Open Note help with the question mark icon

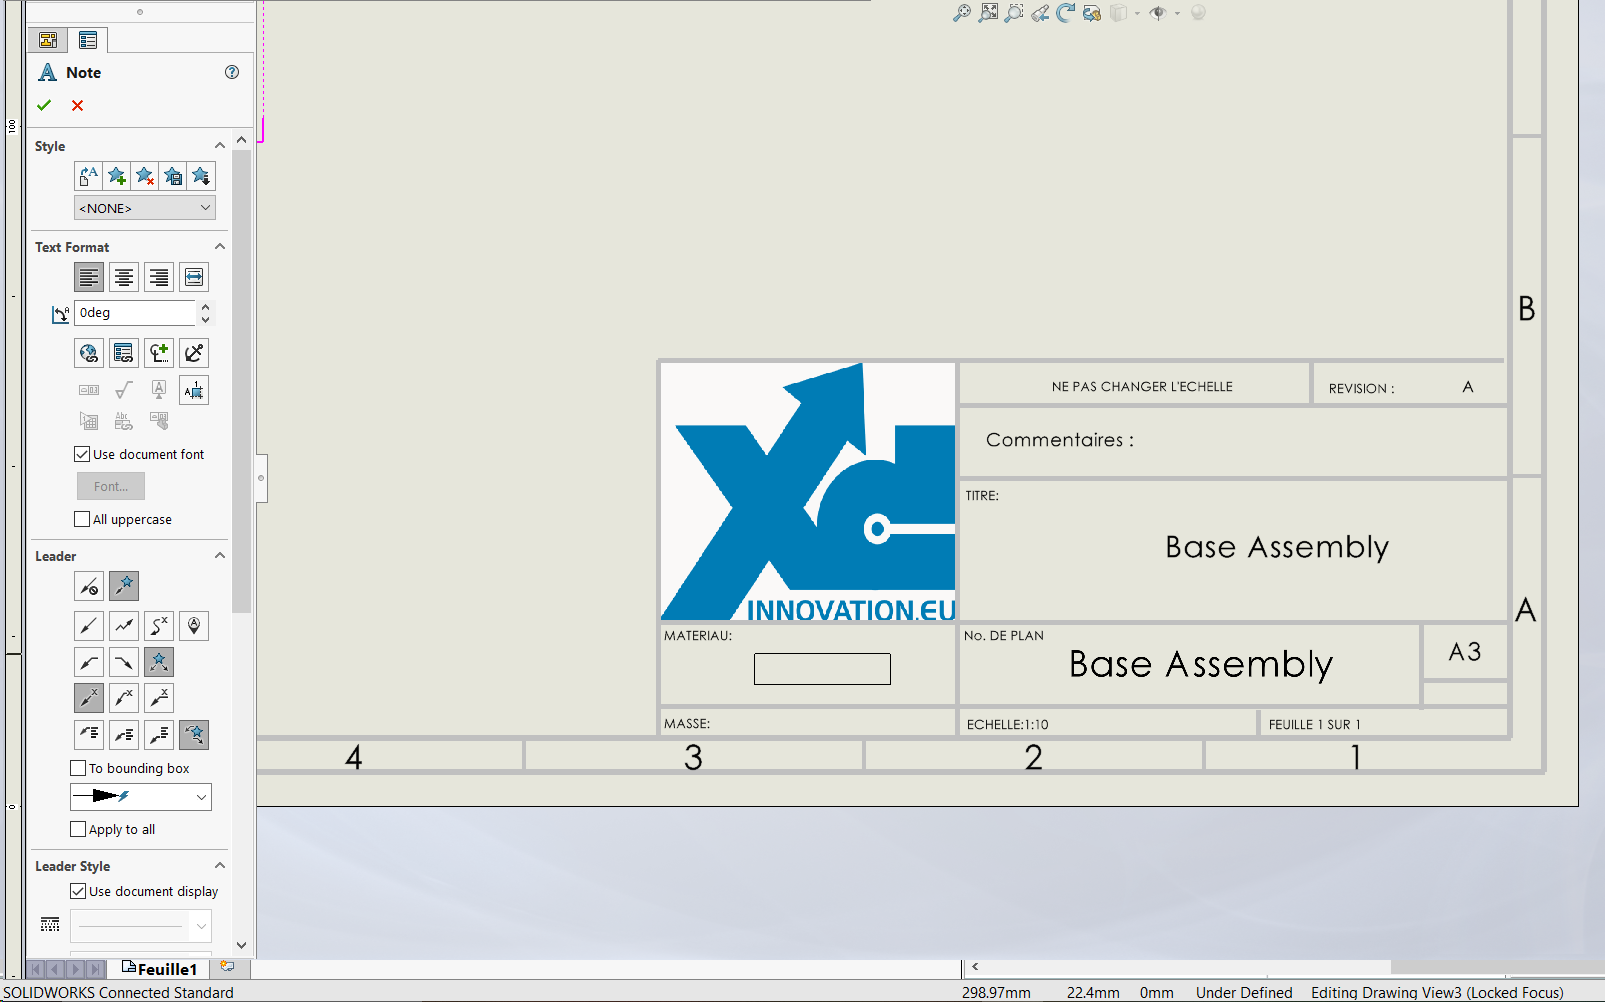click(x=232, y=72)
